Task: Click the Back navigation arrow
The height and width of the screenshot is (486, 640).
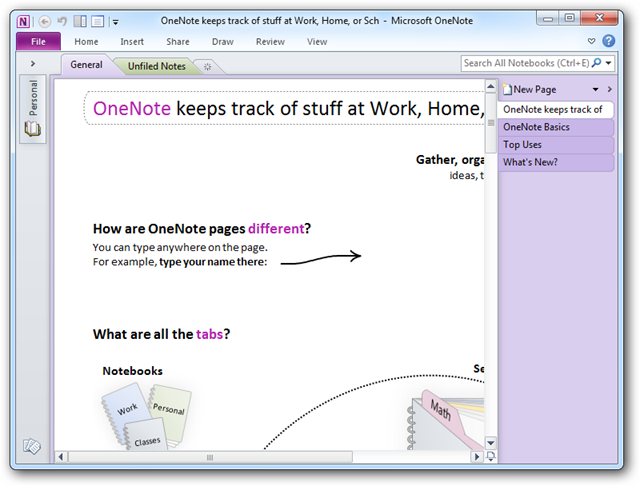Action: coord(44,21)
